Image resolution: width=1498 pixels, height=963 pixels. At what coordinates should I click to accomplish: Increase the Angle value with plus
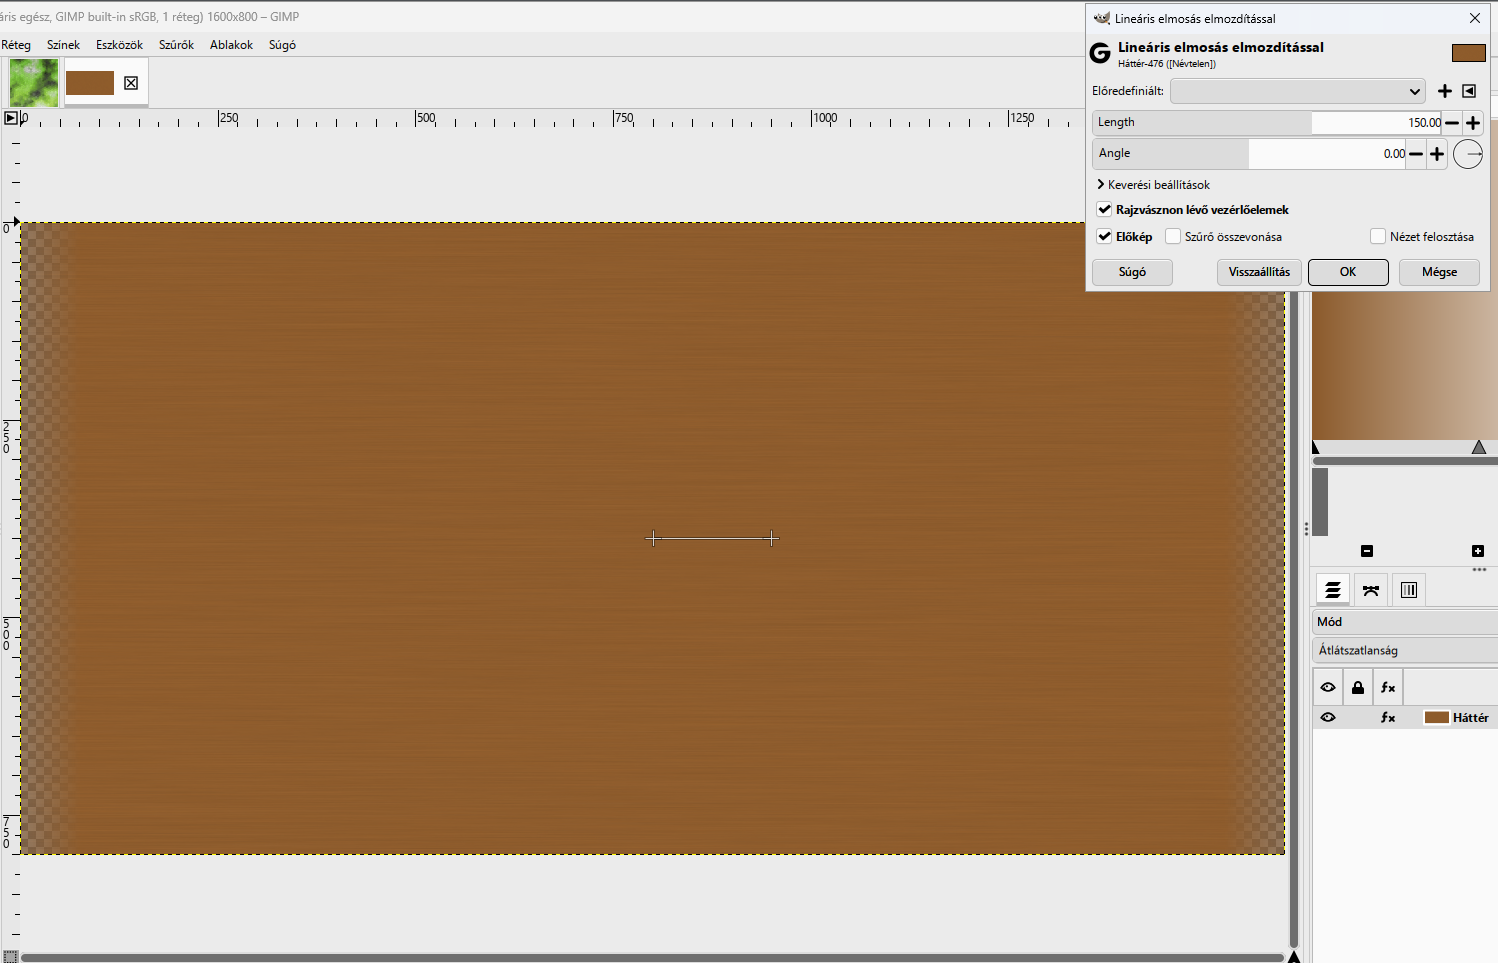[1437, 154]
